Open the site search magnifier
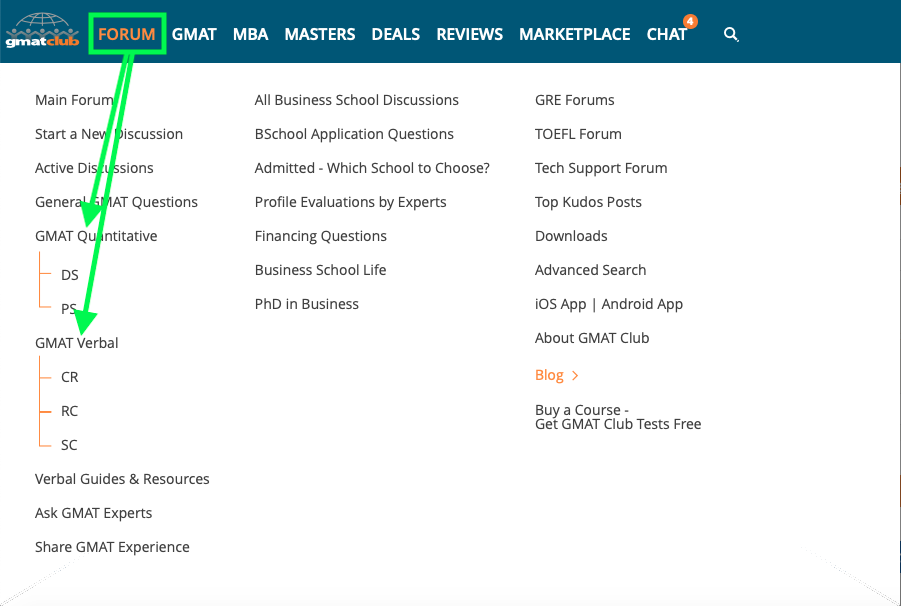 point(731,34)
